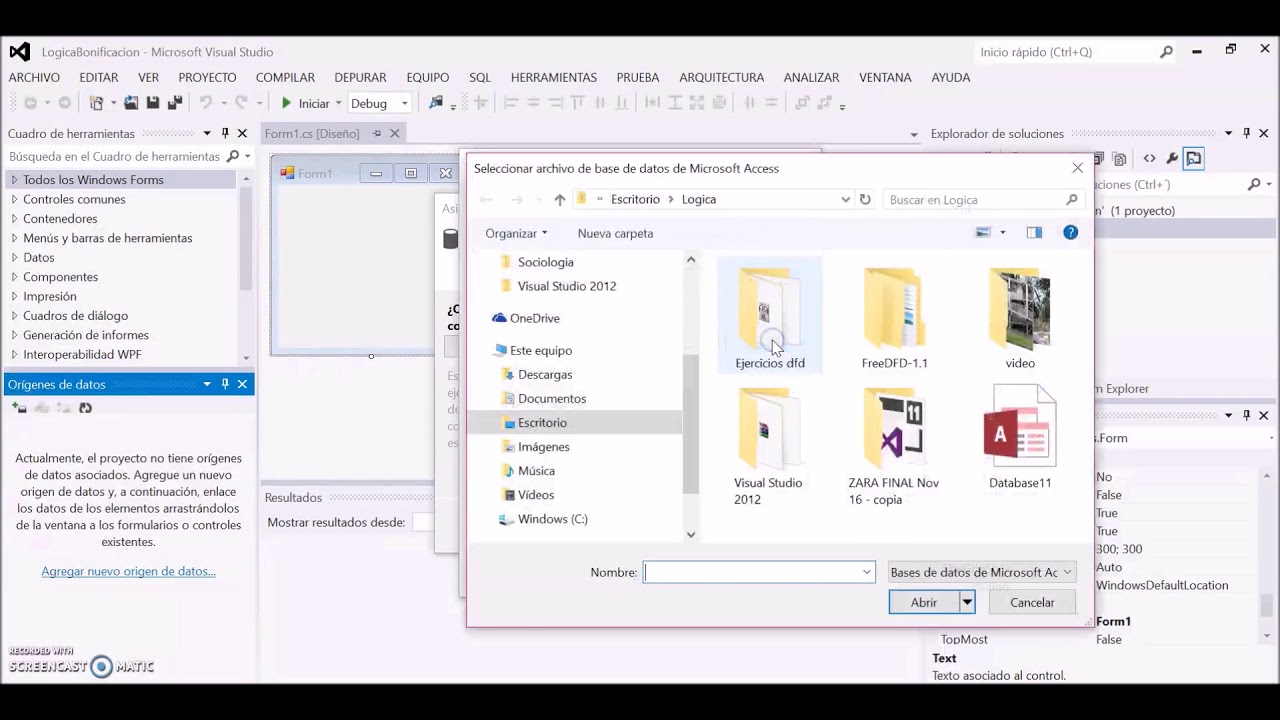Pin the Cuadro de herramientas panel
This screenshot has height=720, width=1280.
[x=225, y=133]
